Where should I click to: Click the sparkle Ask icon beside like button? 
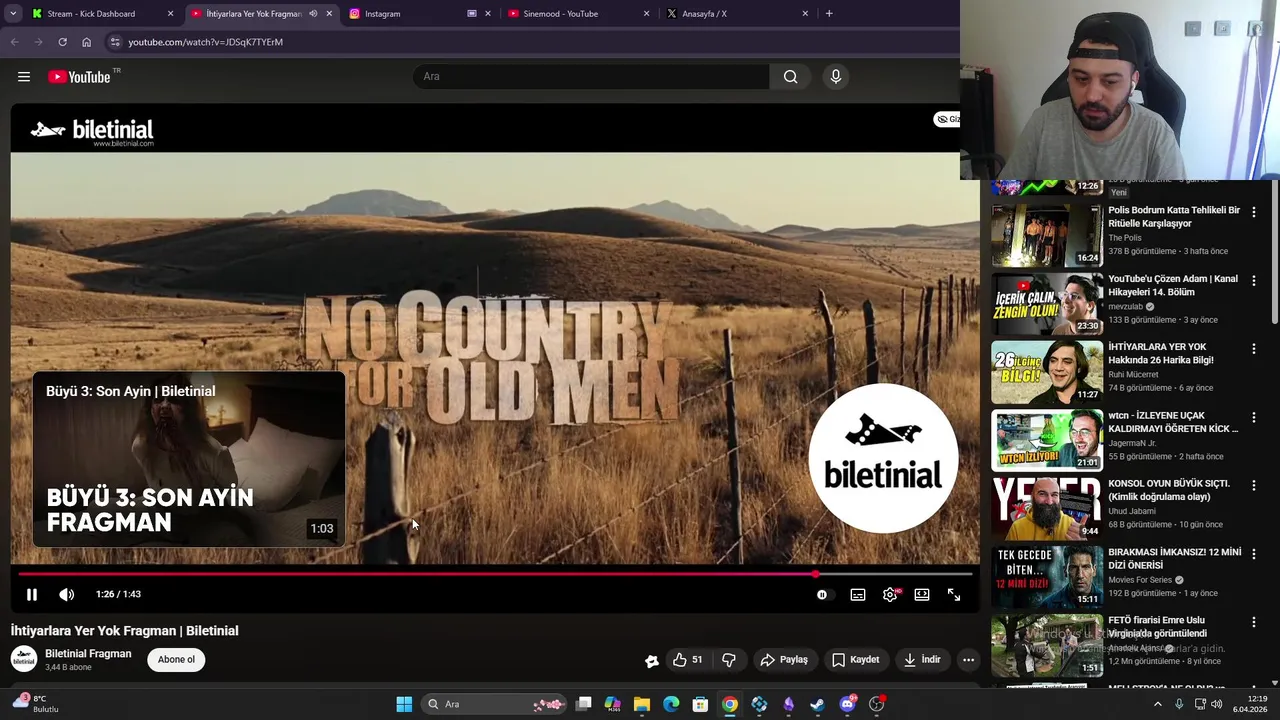click(x=651, y=660)
